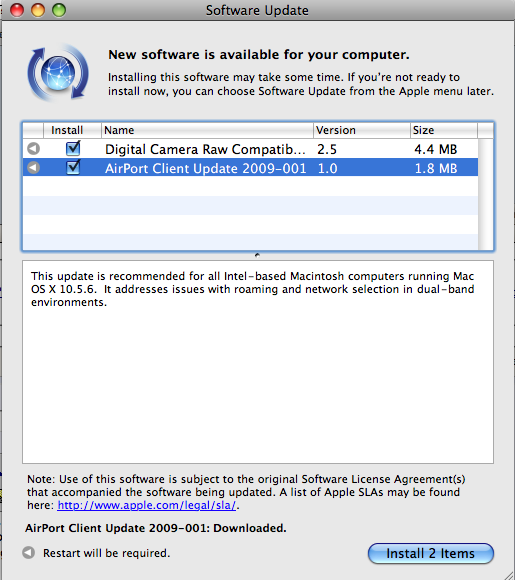Click the 1.8 MB size value

click(436, 169)
